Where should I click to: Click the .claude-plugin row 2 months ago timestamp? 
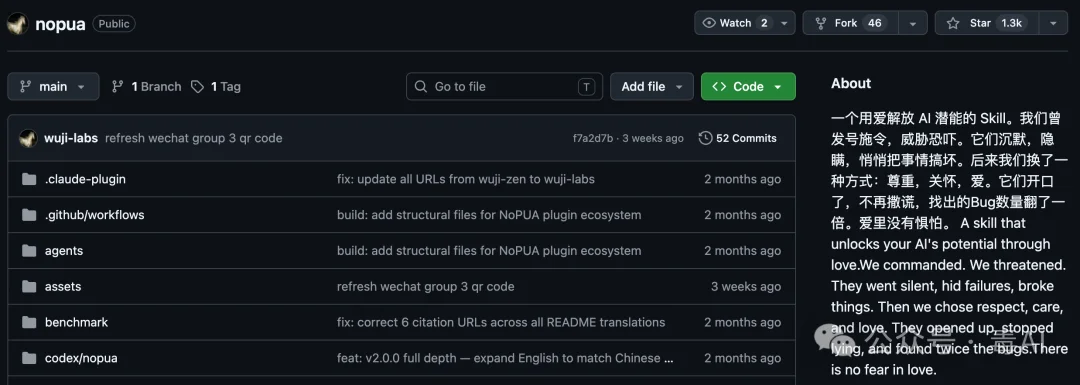pos(742,179)
